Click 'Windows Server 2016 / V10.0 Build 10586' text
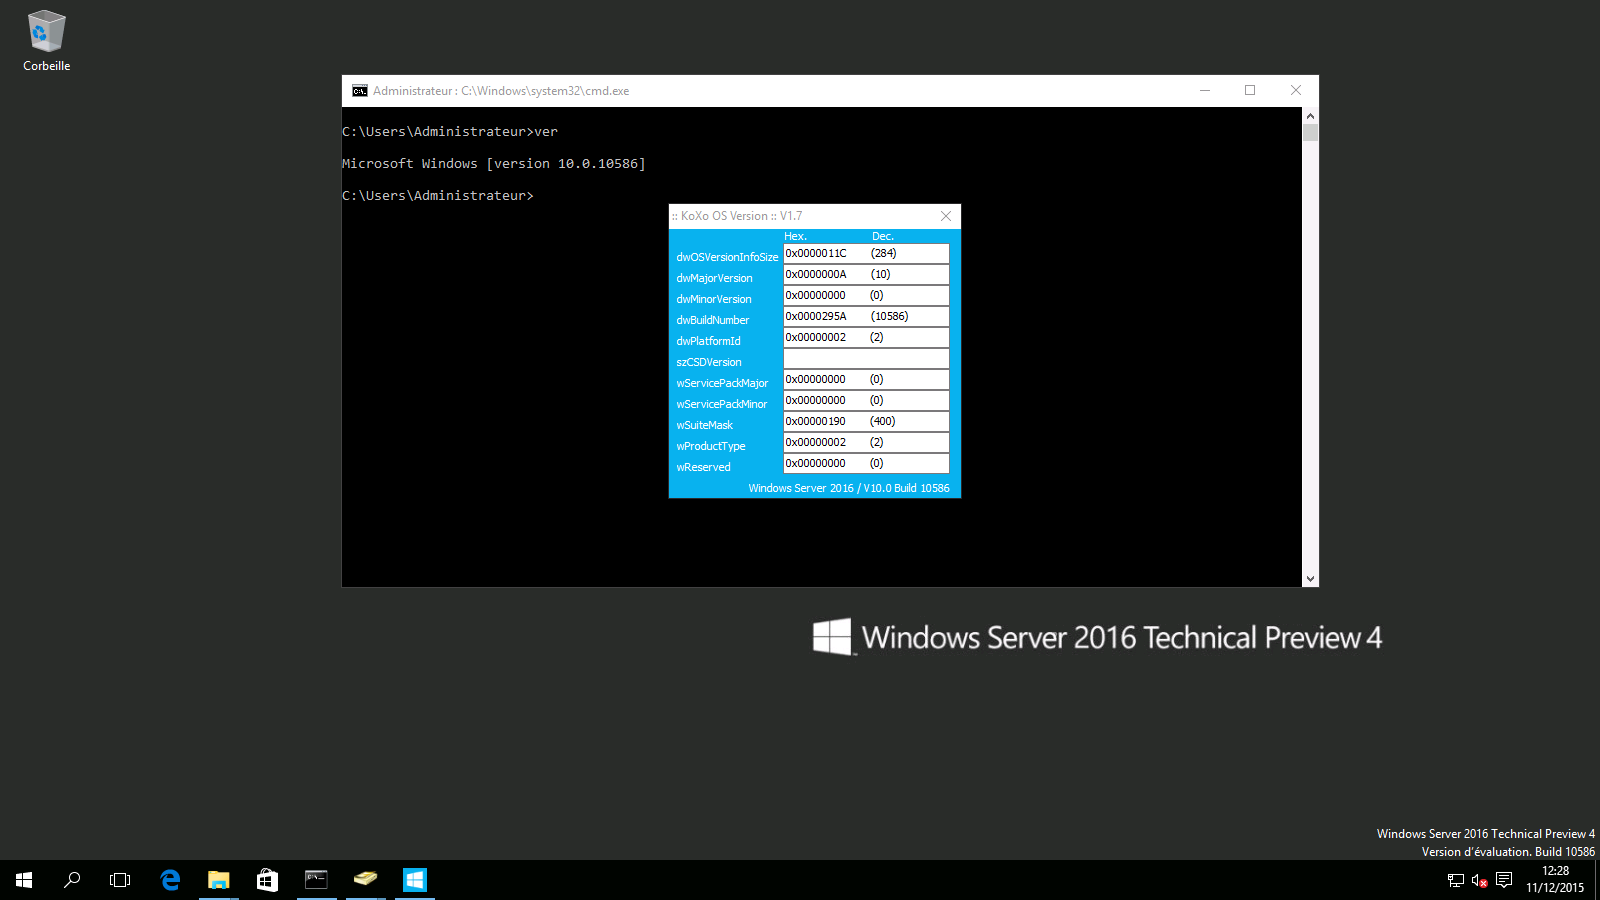Image resolution: width=1600 pixels, height=900 pixels. 849,488
